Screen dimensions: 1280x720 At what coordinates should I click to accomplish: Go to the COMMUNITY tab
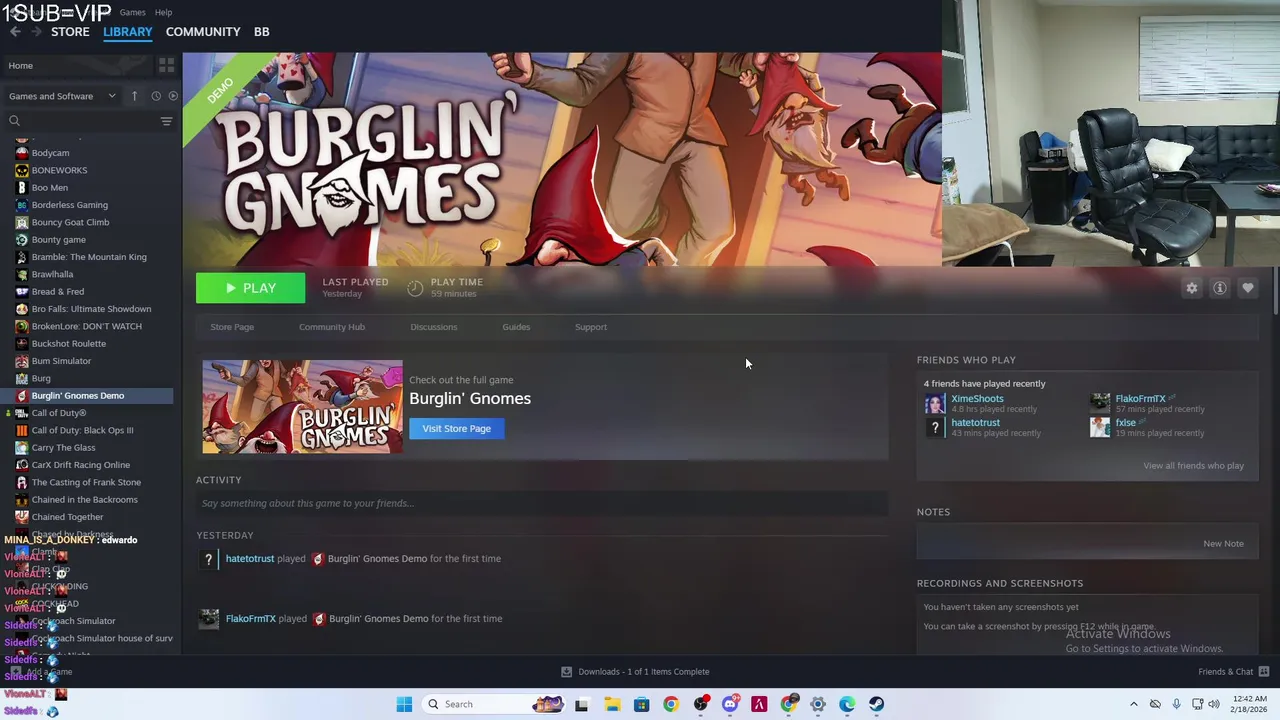[203, 32]
